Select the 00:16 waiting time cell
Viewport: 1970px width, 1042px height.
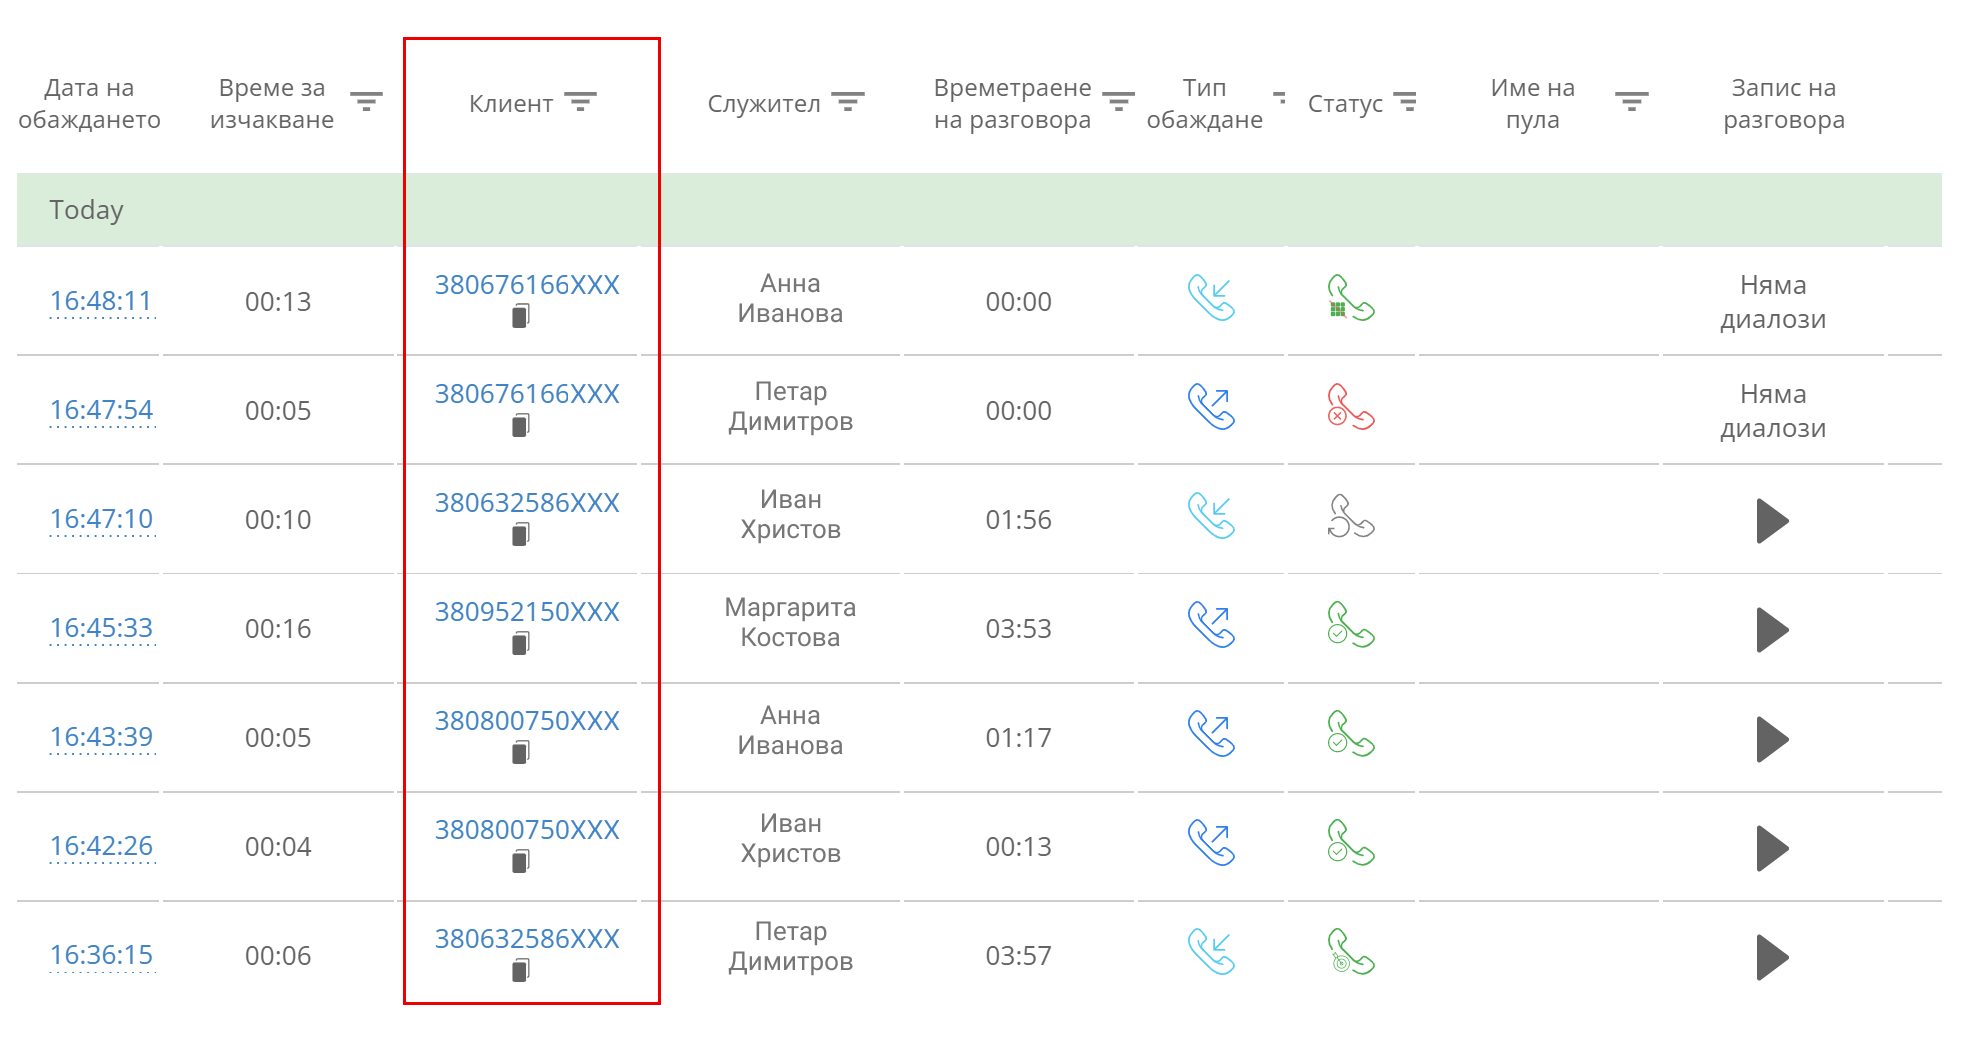278,629
